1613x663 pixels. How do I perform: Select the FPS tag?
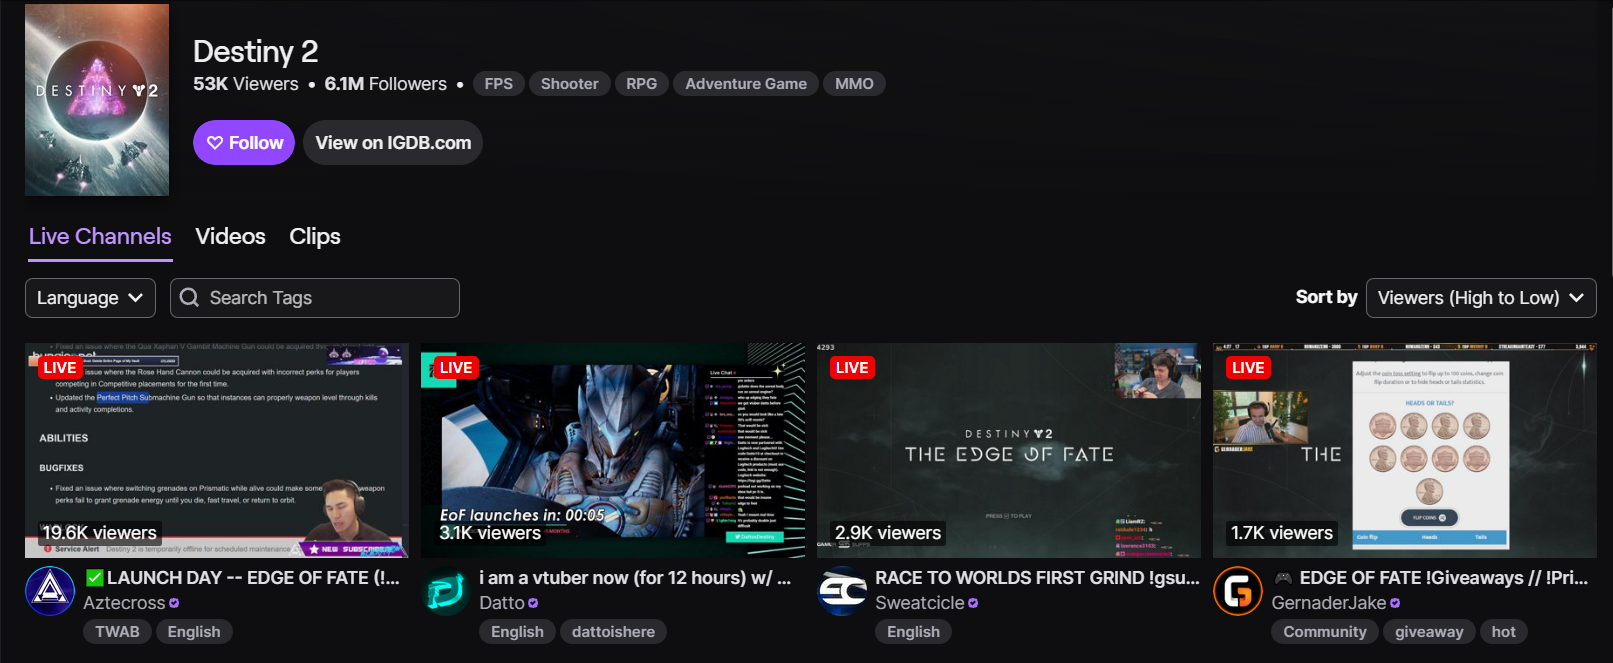tap(498, 84)
